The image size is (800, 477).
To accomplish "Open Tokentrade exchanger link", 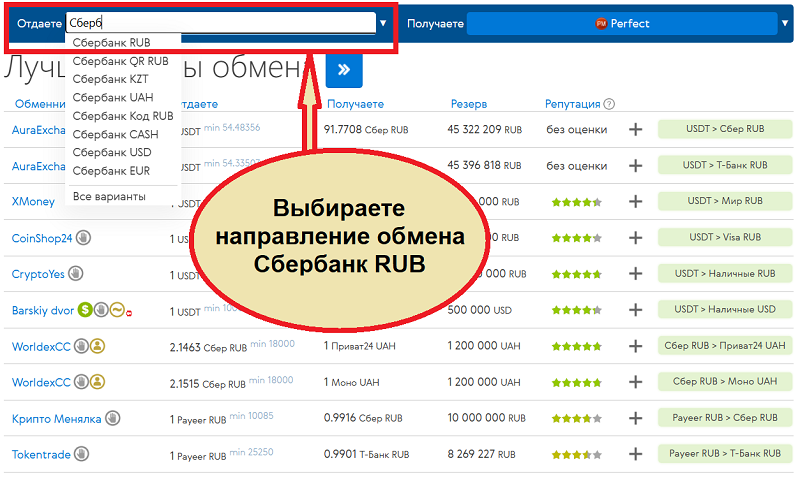I will point(41,455).
